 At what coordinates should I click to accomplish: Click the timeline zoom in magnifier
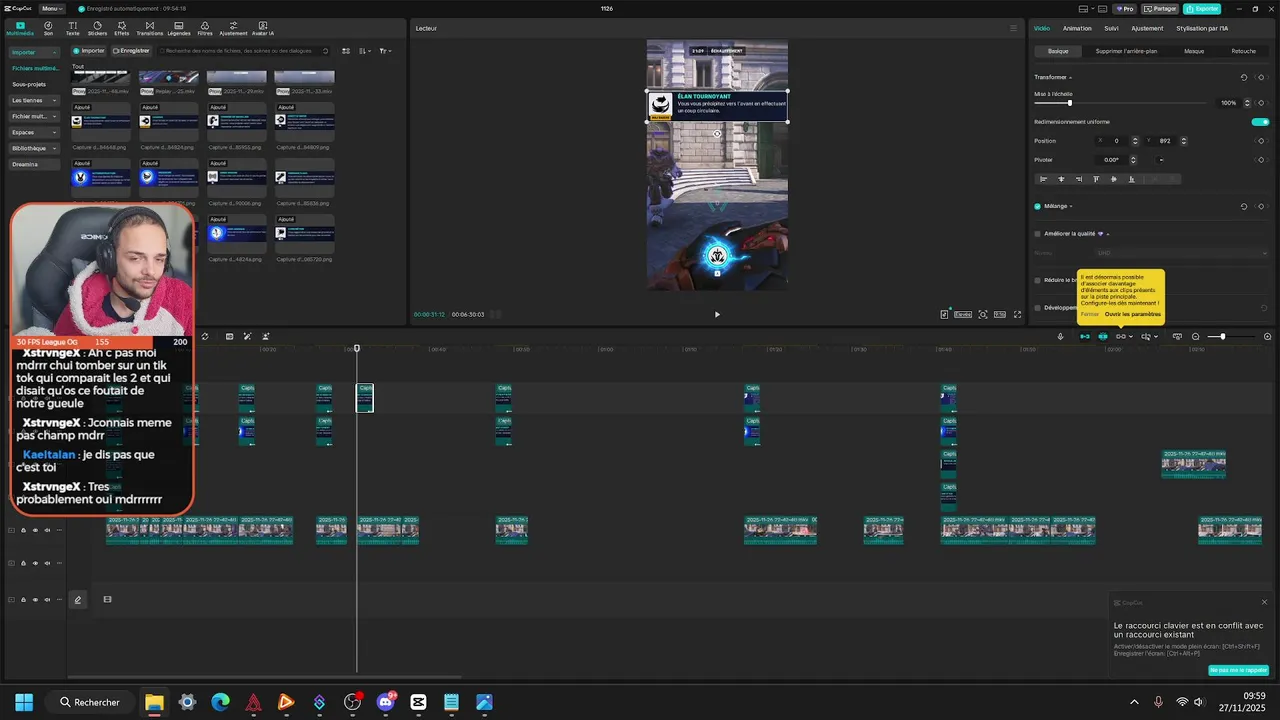click(1268, 336)
